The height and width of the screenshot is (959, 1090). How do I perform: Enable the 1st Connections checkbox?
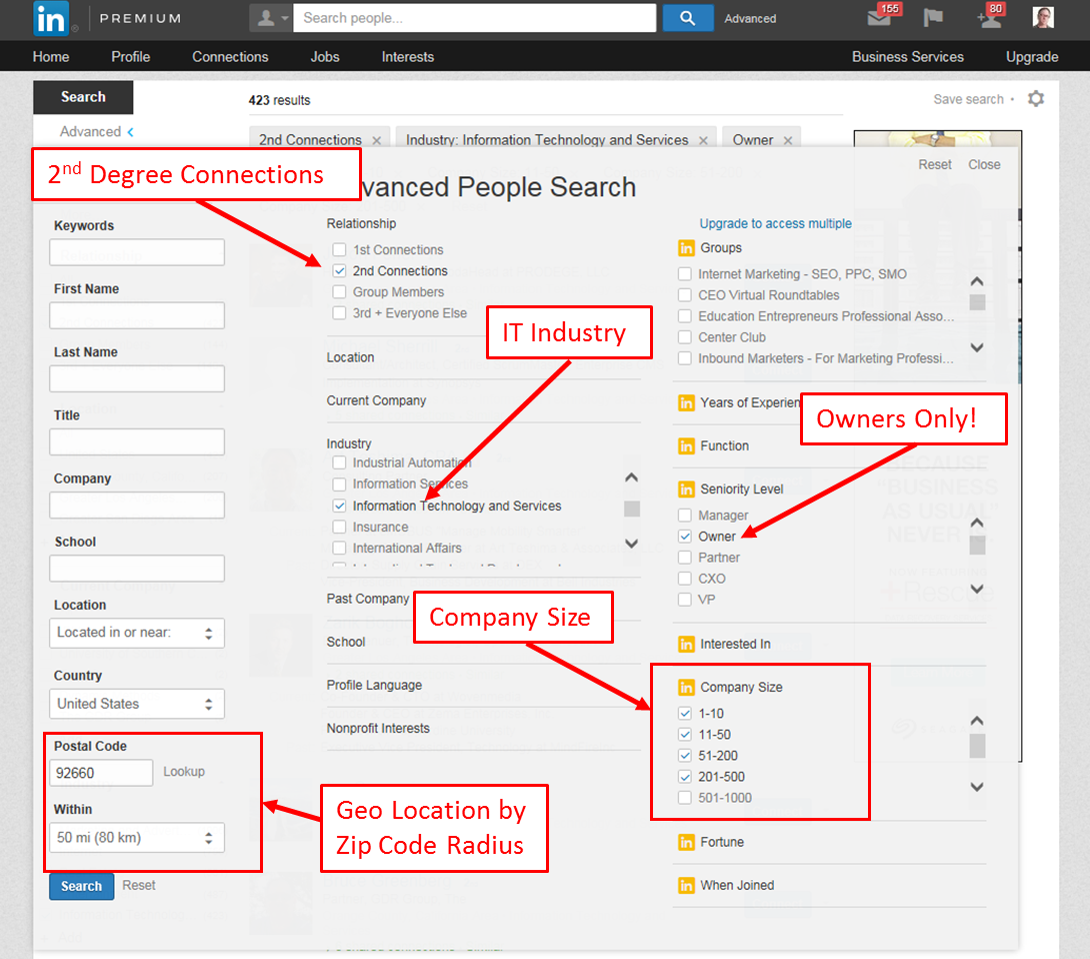click(340, 250)
